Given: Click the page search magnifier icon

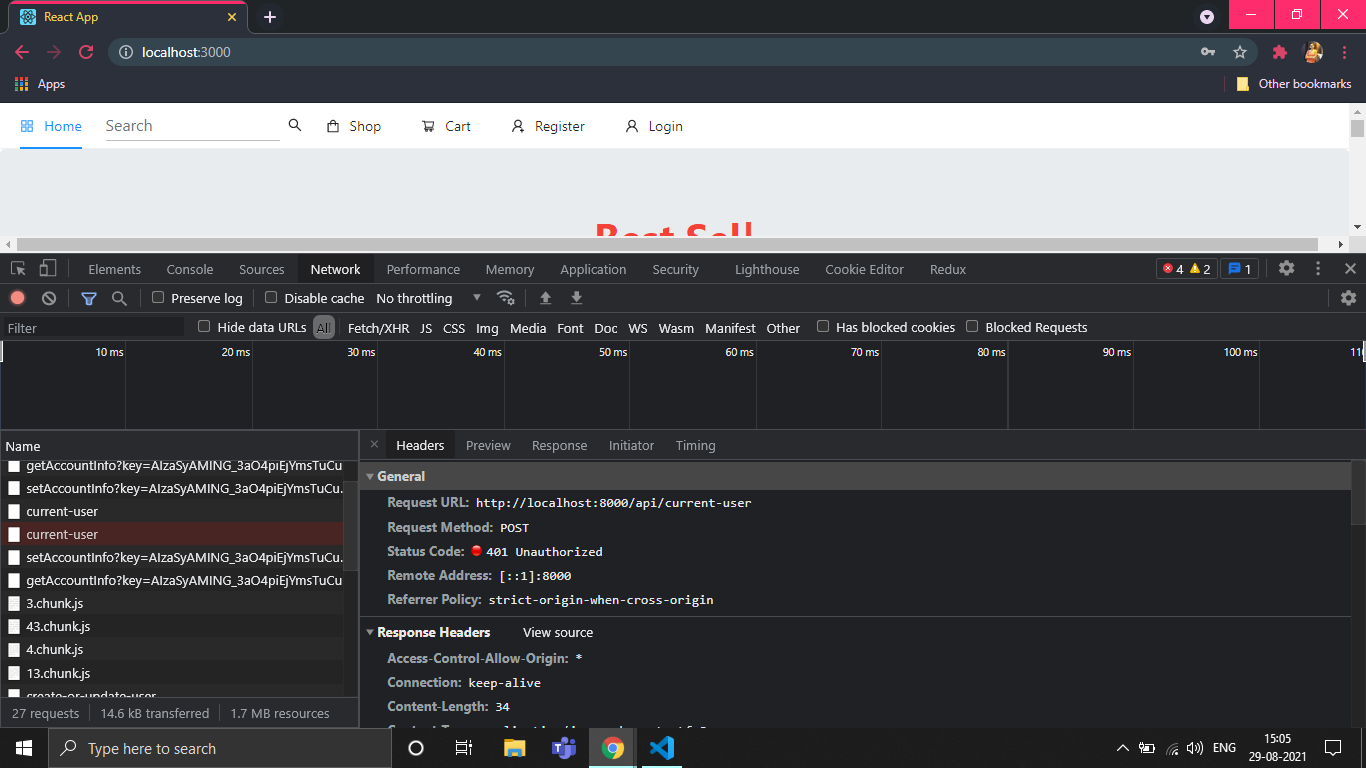Looking at the screenshot, I should click(x=295, y=125).
